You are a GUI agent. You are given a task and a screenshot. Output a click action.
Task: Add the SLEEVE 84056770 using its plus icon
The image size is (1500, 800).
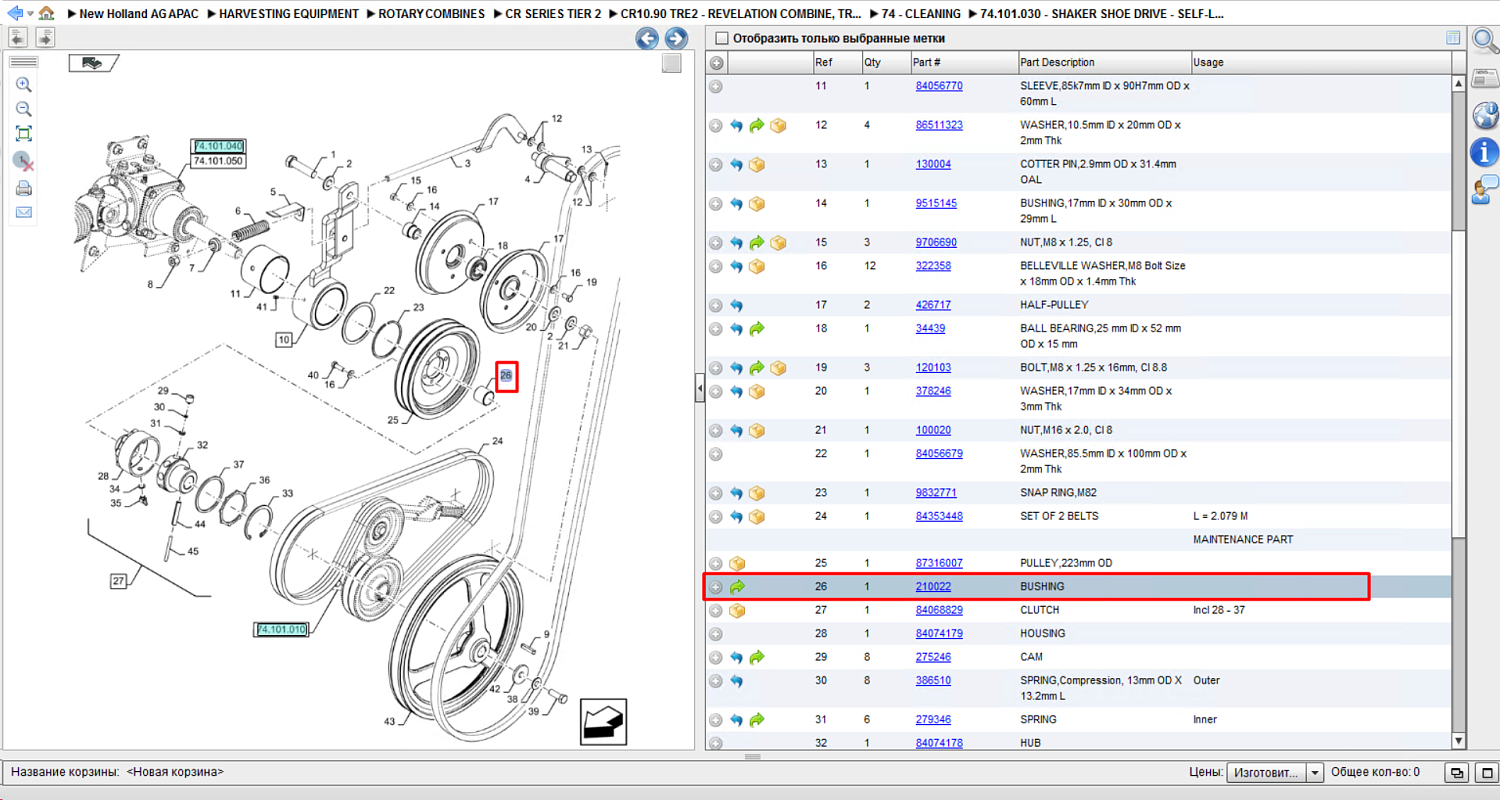click(716, 87)
